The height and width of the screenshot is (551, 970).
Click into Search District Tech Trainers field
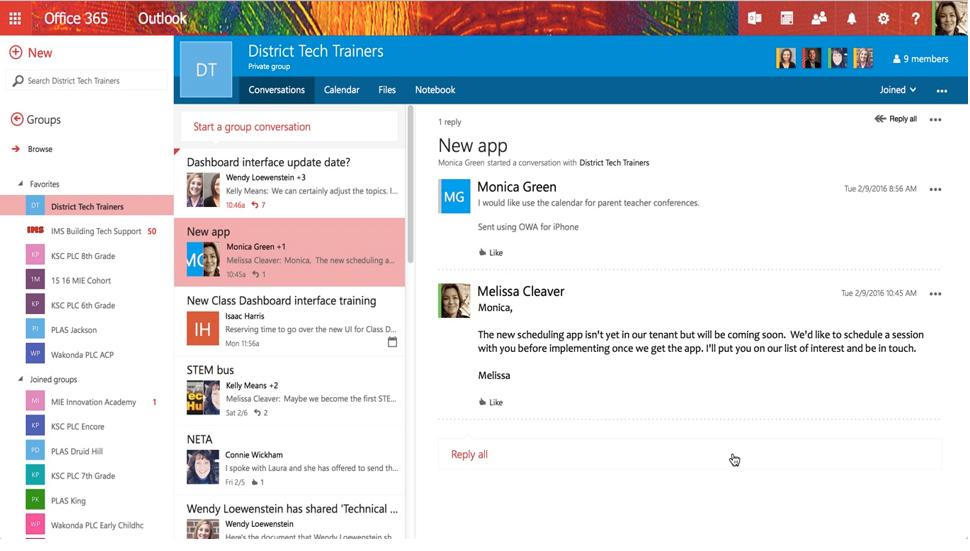point(87,80)
